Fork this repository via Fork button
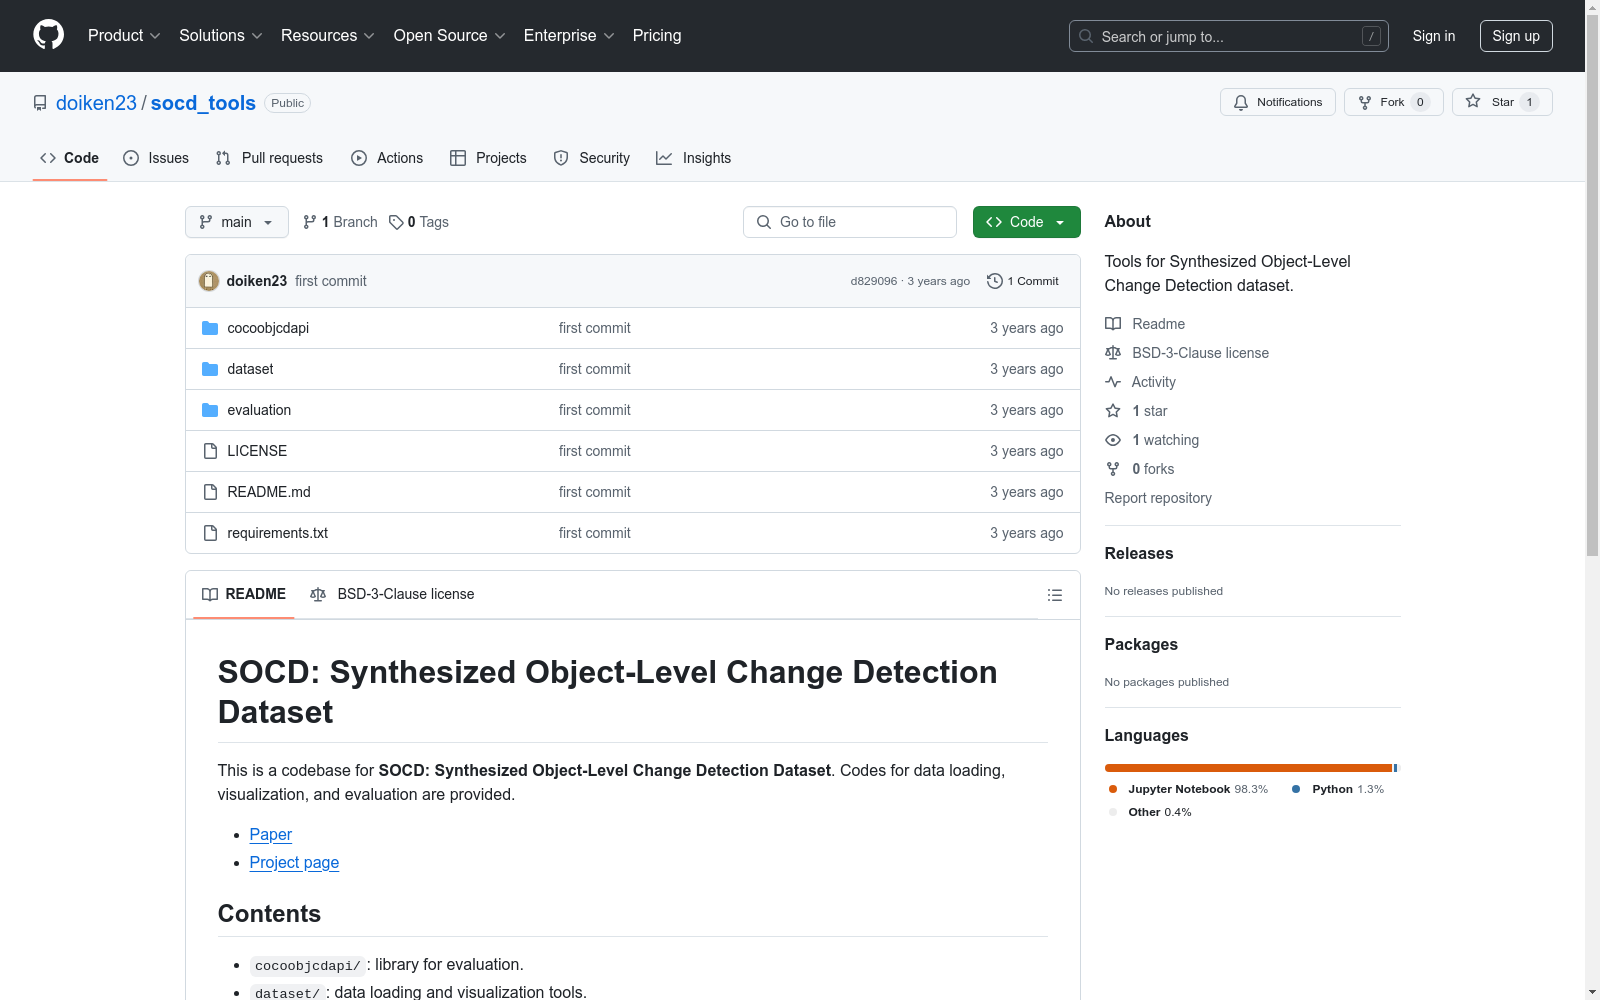This screenshot has height=1000, width=1600. coord(1393,102)
